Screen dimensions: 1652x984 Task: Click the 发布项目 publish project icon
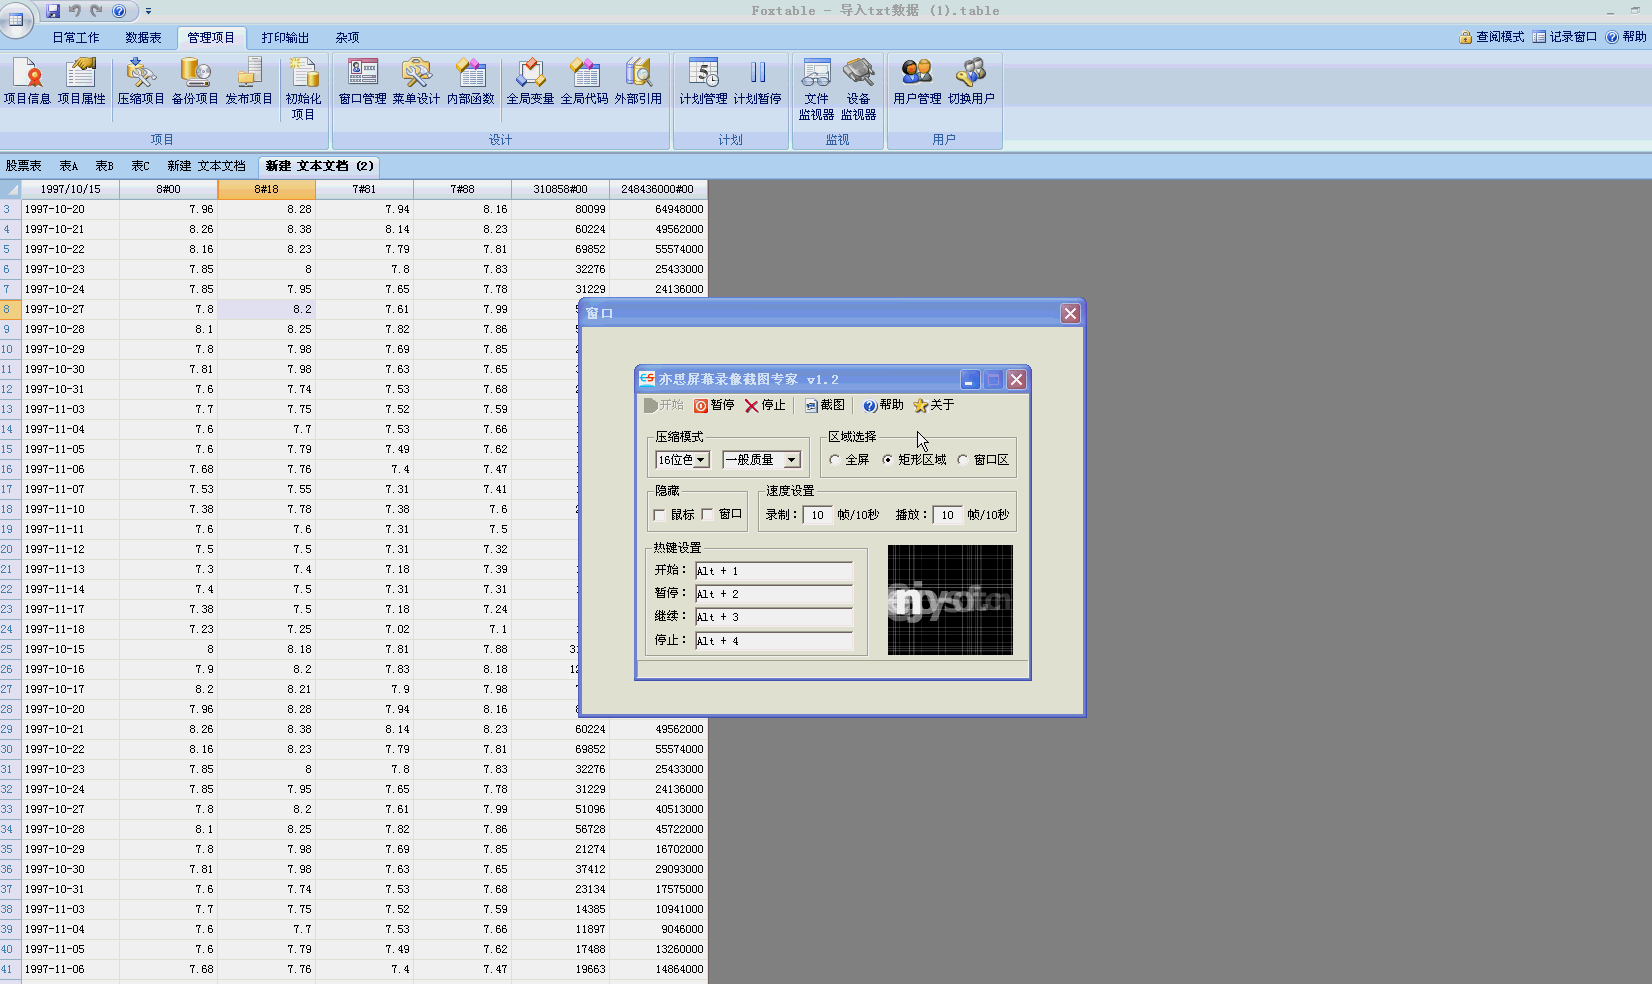(249, 81)
